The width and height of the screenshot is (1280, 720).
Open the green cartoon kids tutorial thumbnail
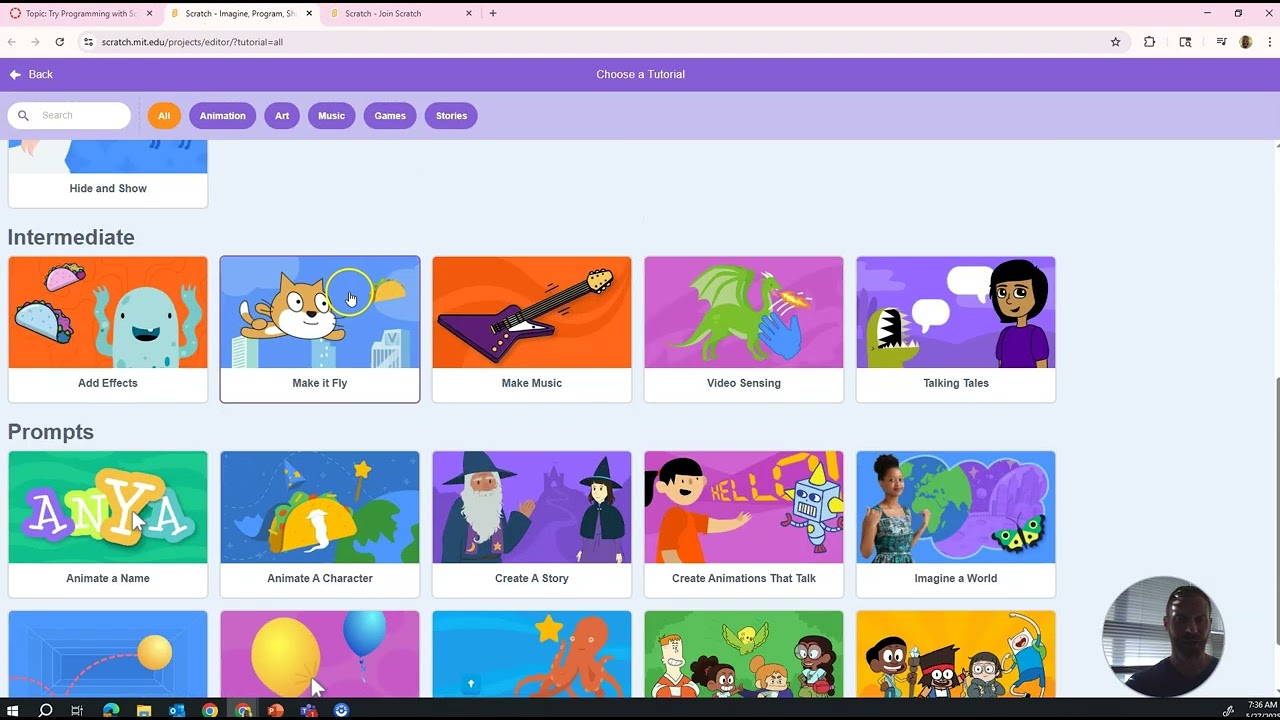coord(744,654)
